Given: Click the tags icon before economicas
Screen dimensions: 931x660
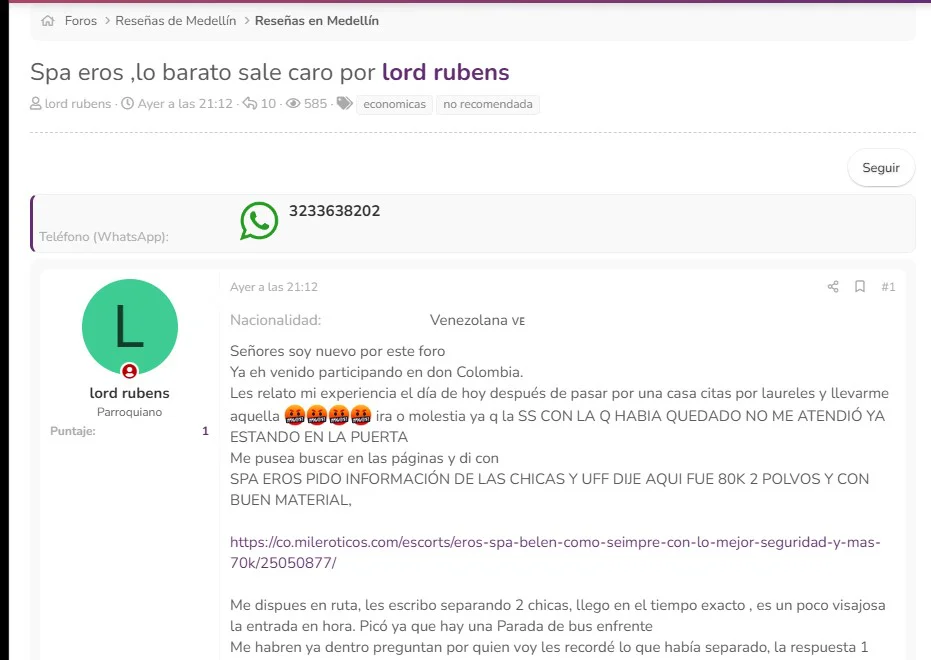Looking at the screenshot, I should (x=344, y=104).
